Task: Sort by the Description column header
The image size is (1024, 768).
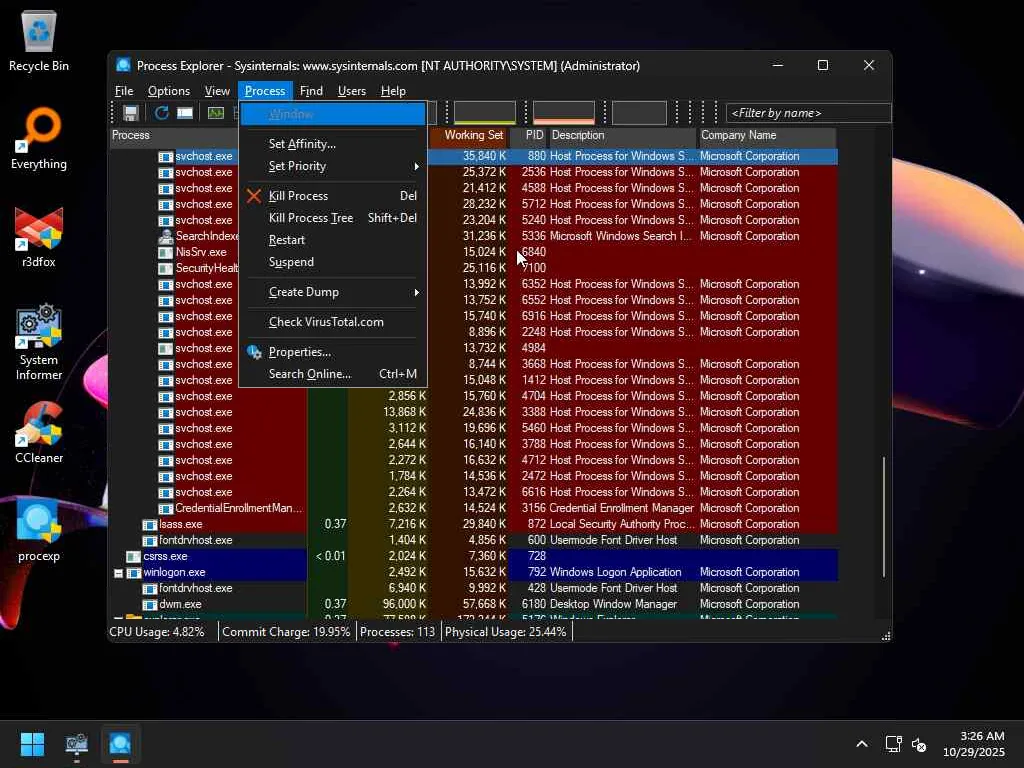Action: pos(623,135)
